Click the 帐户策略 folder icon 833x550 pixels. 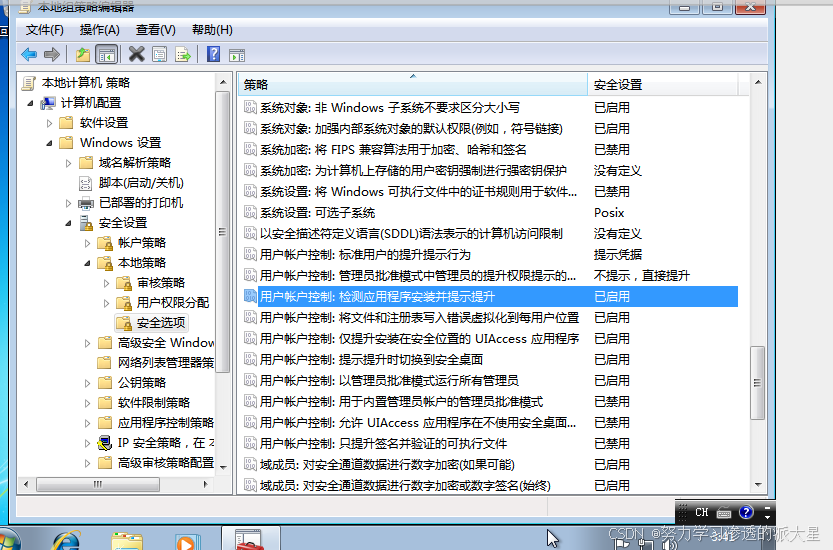coord(105,243)
